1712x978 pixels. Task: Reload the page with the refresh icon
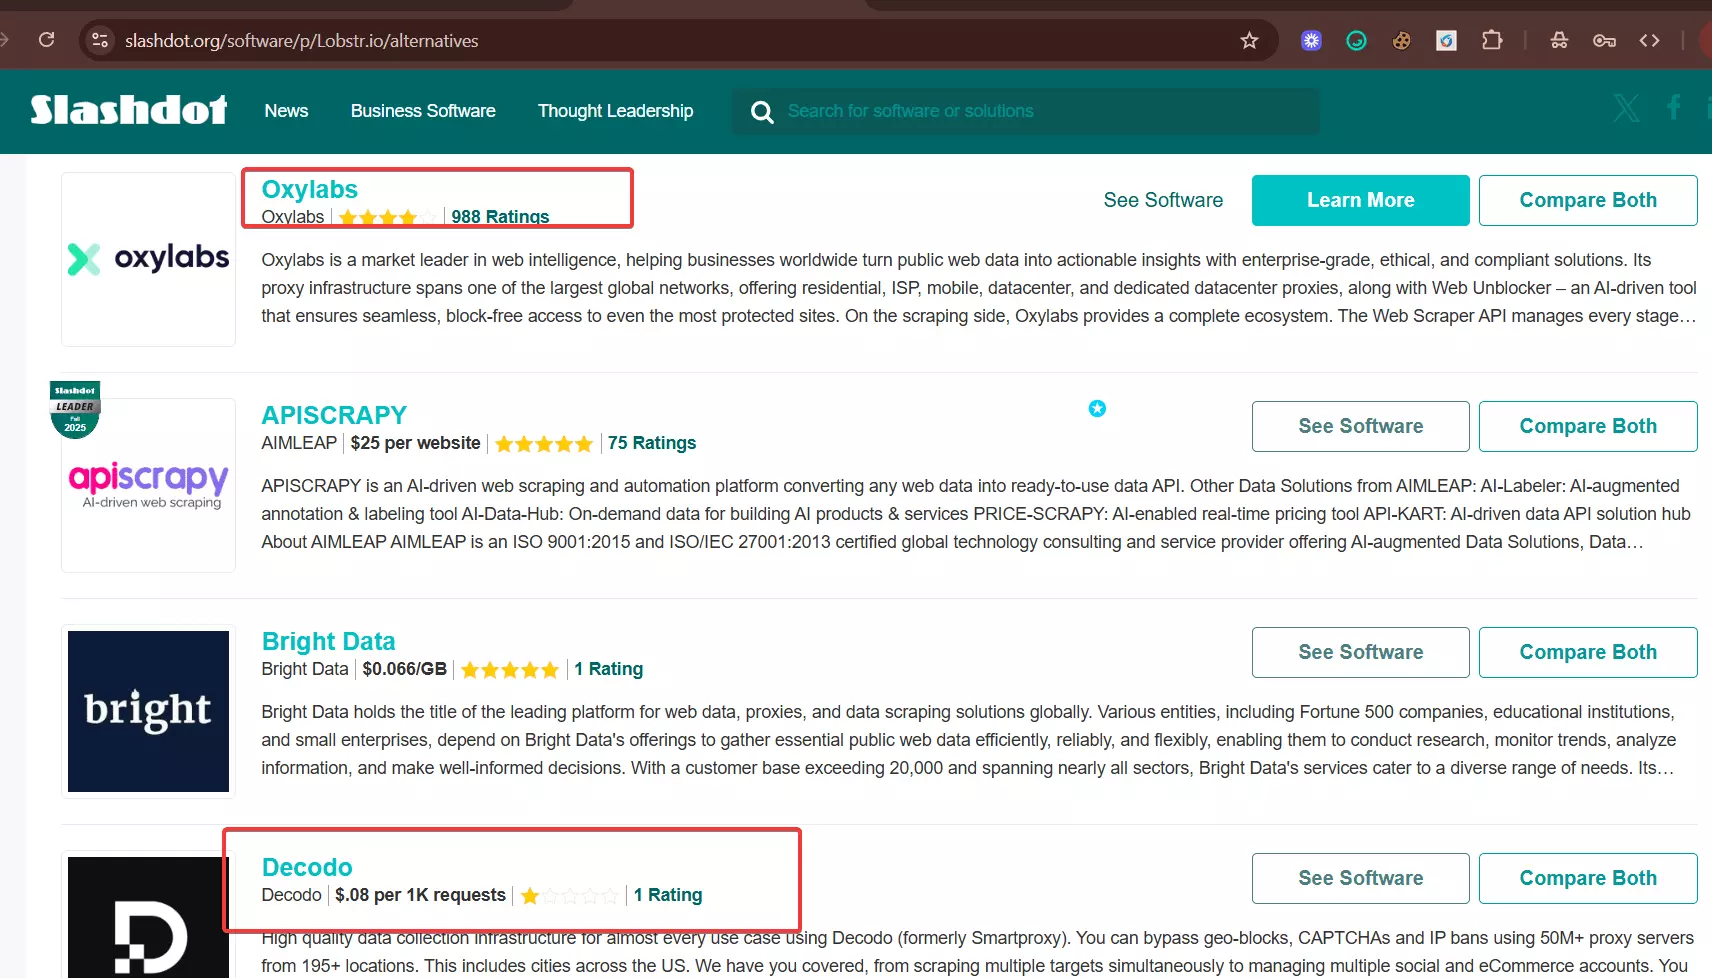click(x=46, y=40)
